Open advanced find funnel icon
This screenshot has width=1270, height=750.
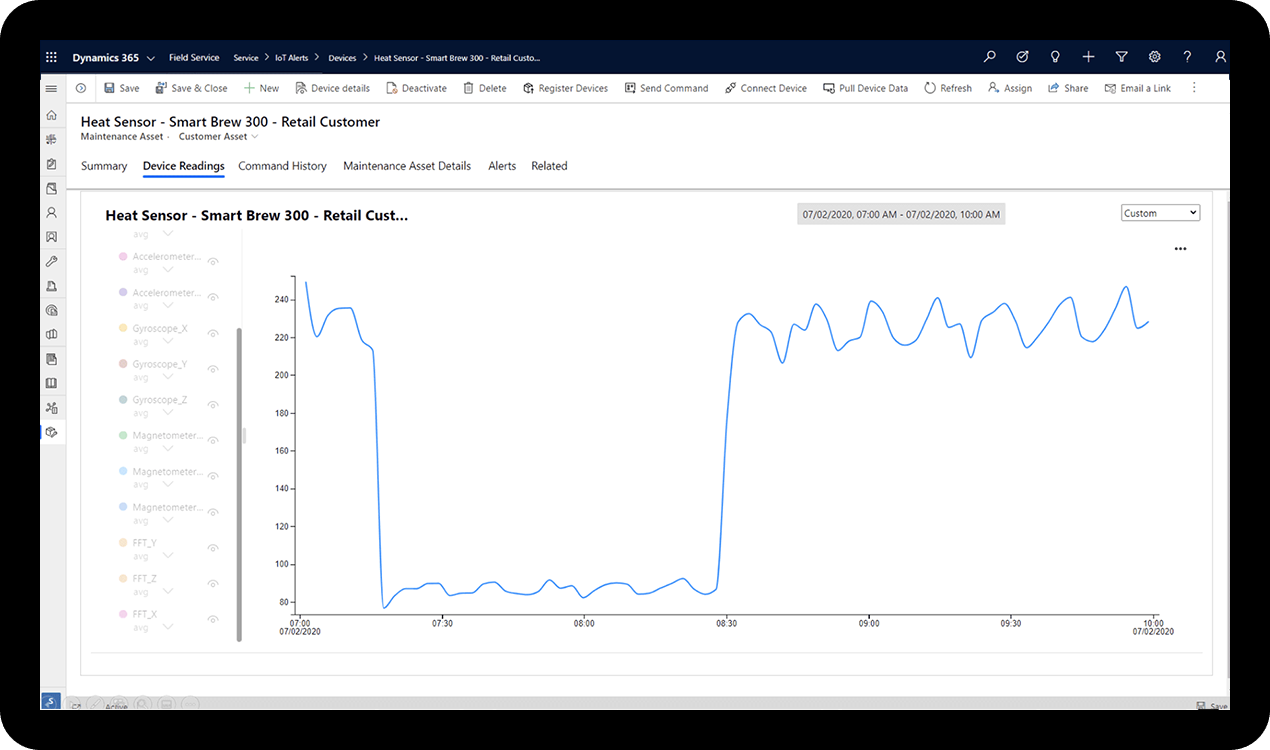click(1121, 58)
